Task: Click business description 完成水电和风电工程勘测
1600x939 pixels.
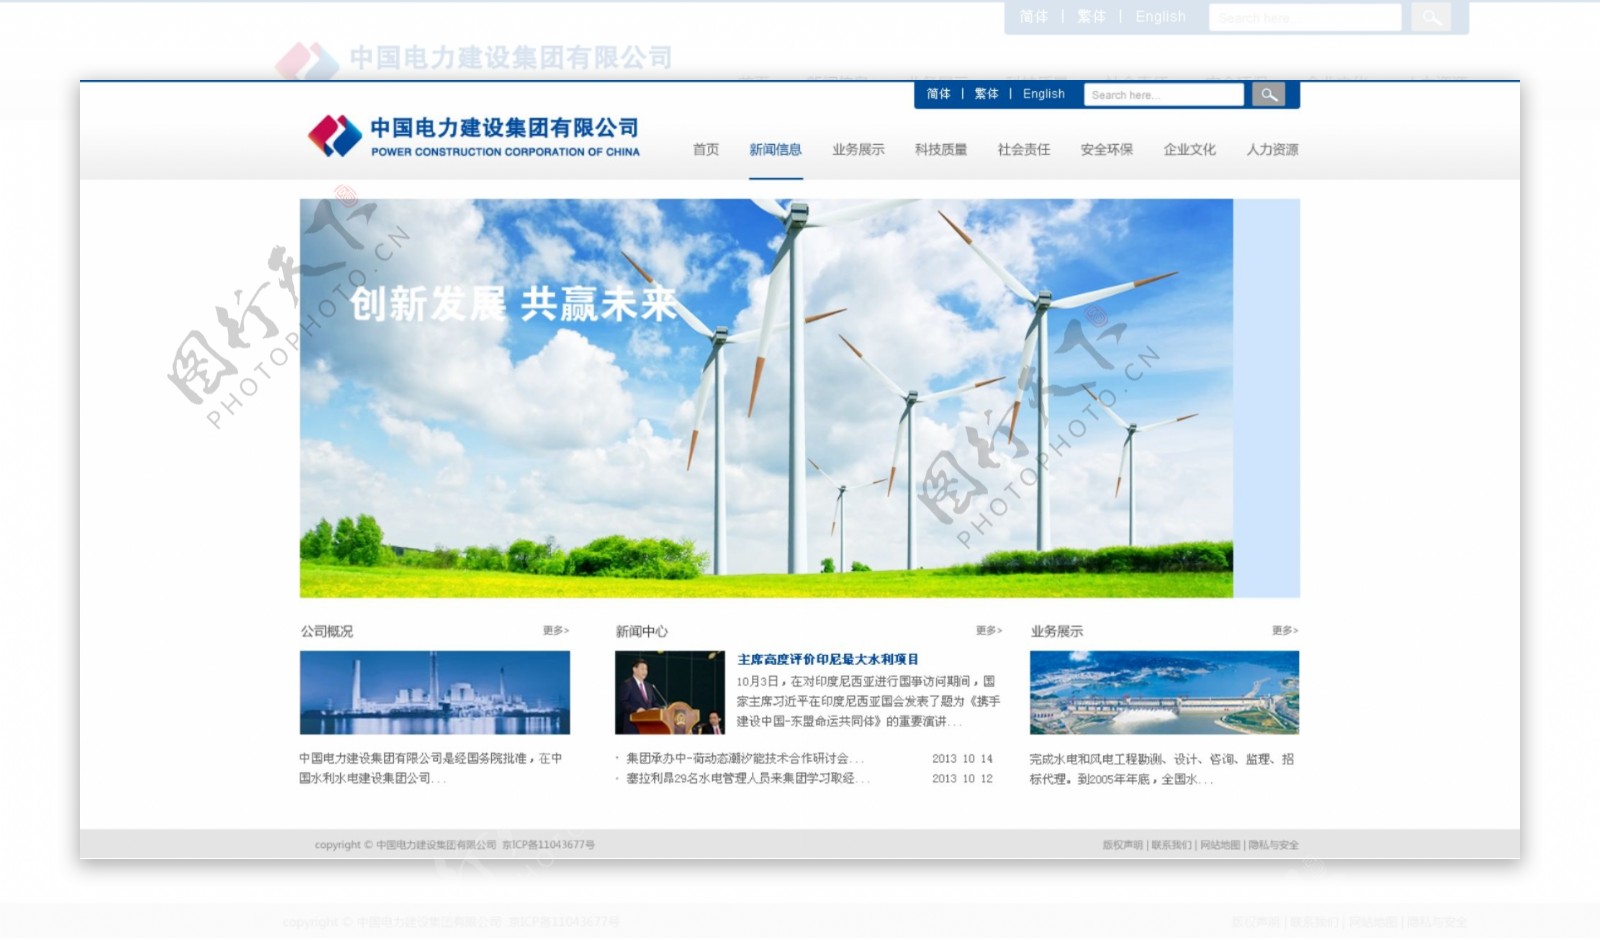Action: point(1162,769)
